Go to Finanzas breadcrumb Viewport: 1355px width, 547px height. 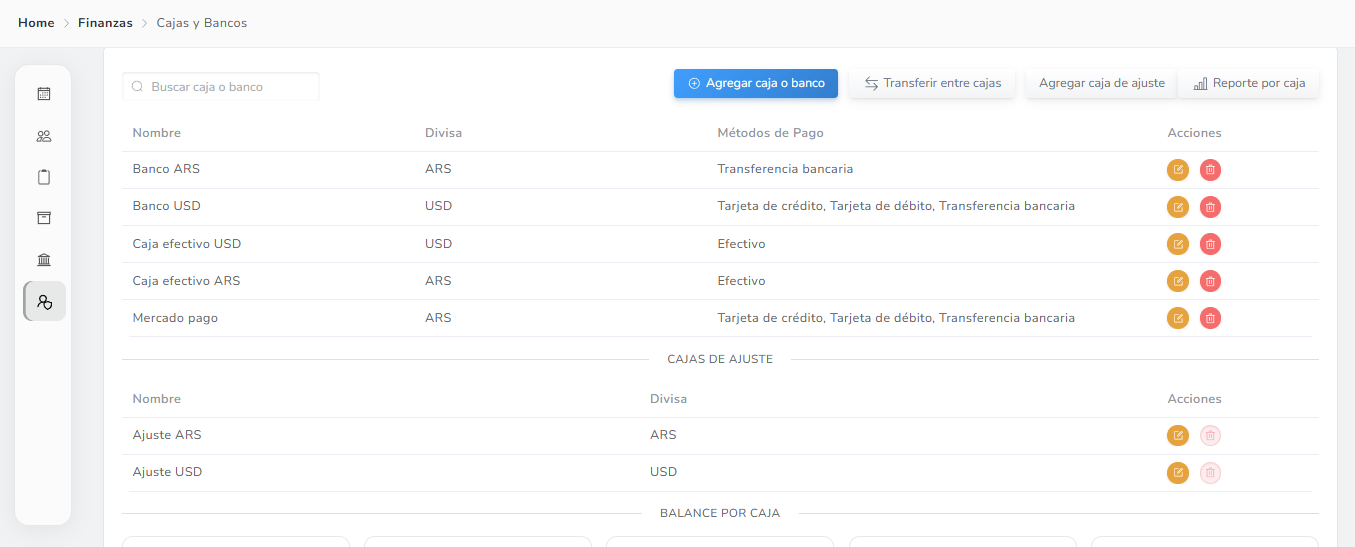coord(105,23)
